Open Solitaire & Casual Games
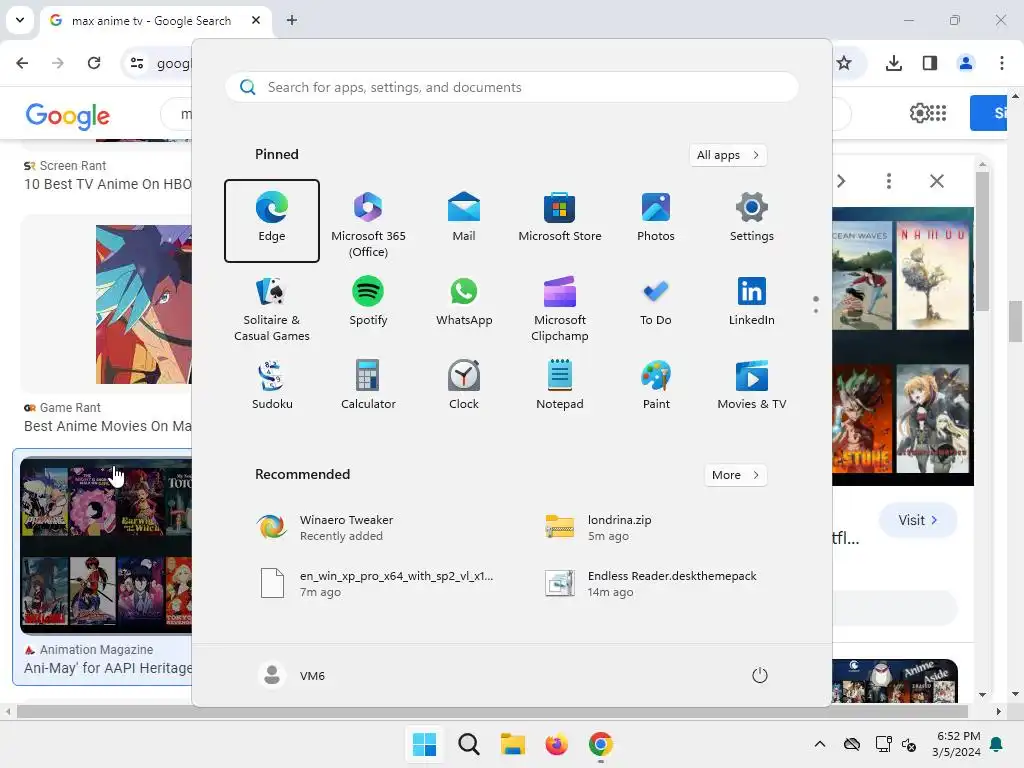The image size is (1024, 768). pos(272,308)
